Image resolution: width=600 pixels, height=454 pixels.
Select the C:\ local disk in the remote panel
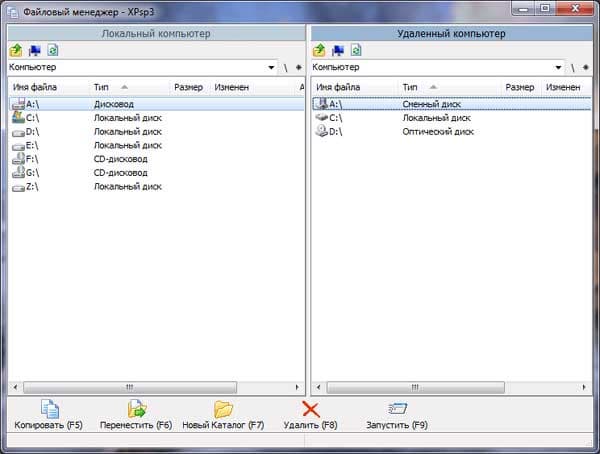452,118
